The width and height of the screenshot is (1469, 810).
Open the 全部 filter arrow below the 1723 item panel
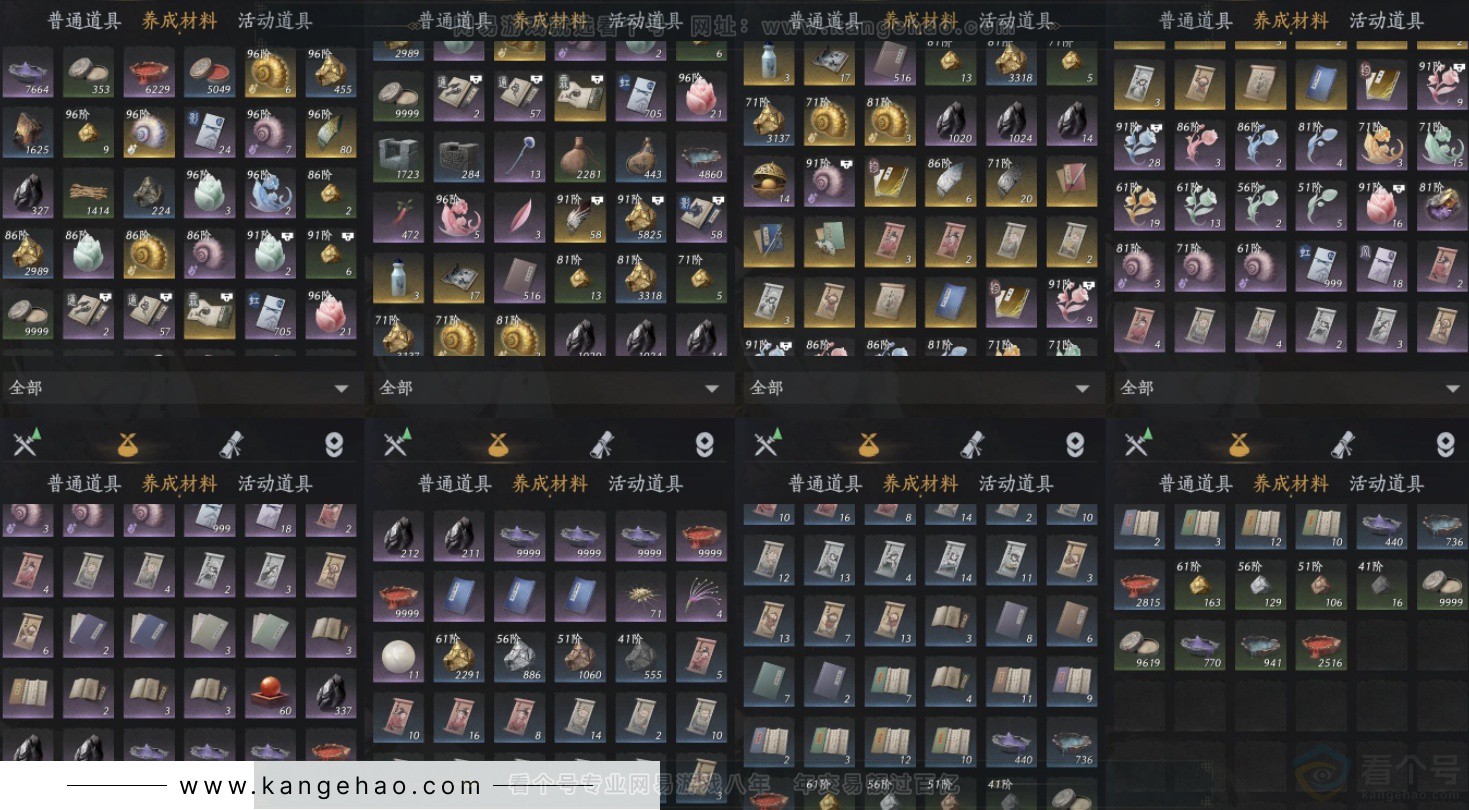point(712,388)
